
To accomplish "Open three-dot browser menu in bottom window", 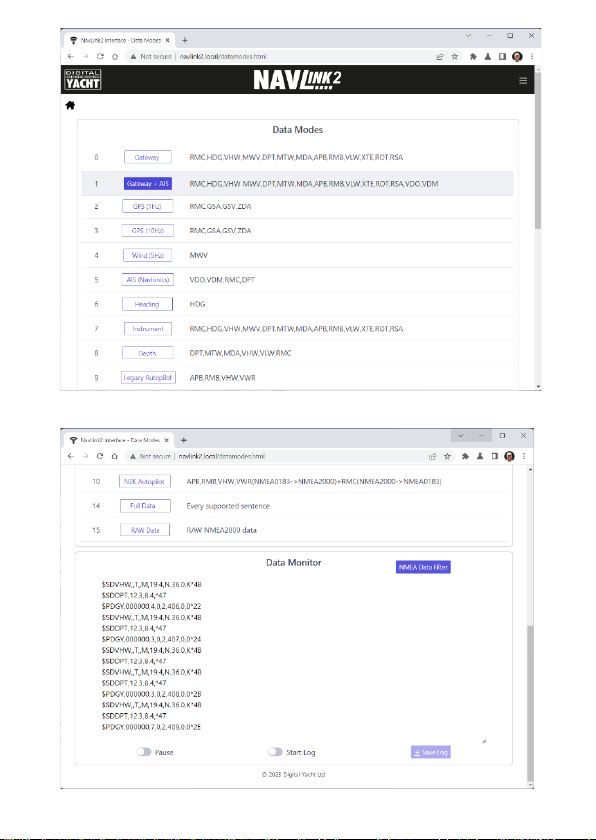I will (524, 456).
